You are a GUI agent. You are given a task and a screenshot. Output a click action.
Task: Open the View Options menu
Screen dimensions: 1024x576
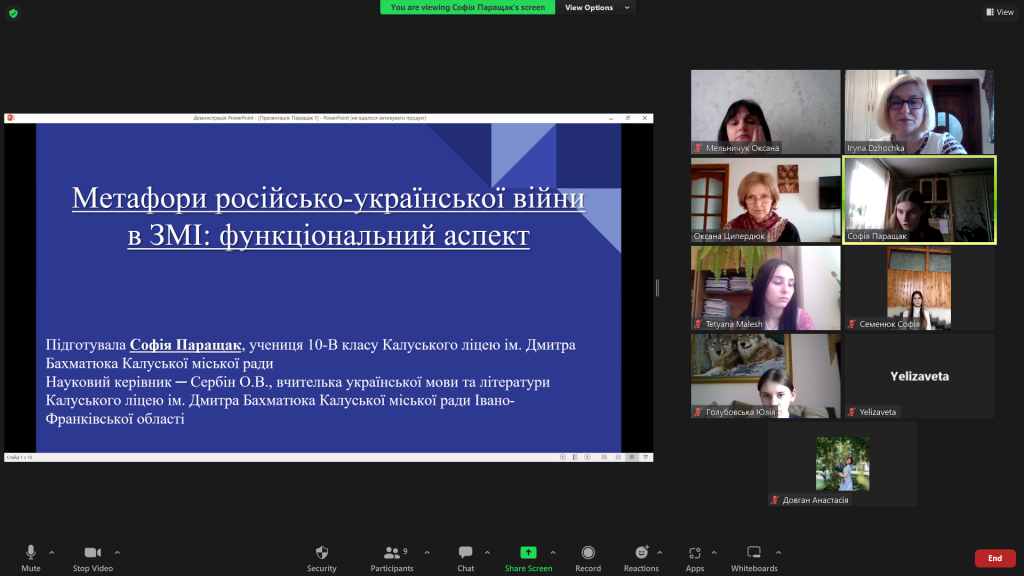[x=596, y=7]
